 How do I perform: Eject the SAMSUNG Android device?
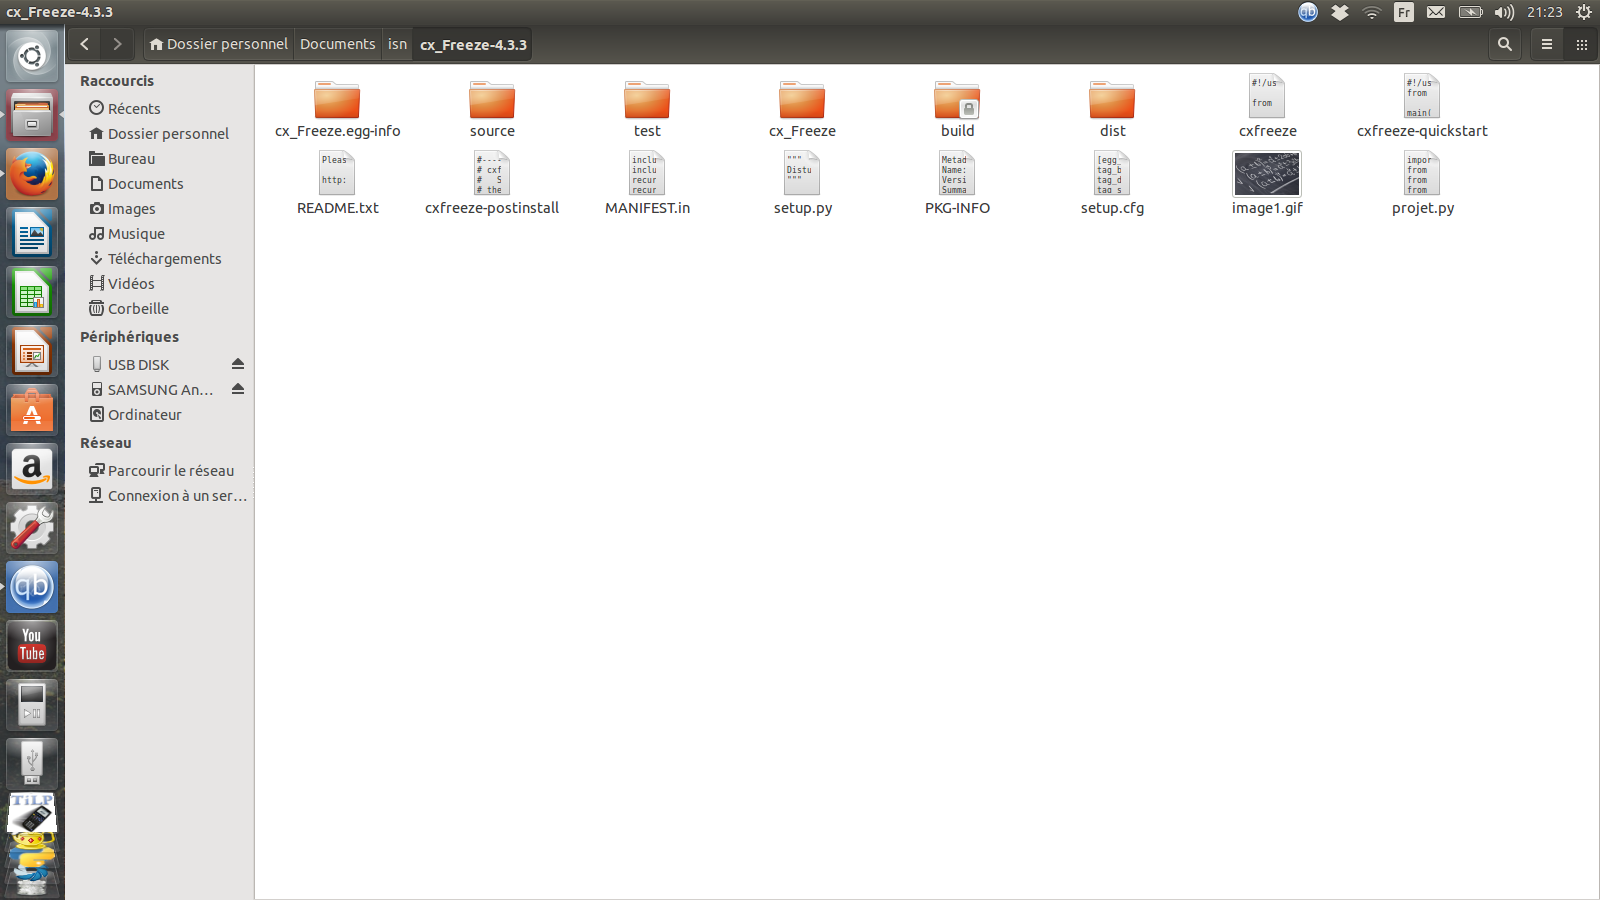[x=238, y=389]
